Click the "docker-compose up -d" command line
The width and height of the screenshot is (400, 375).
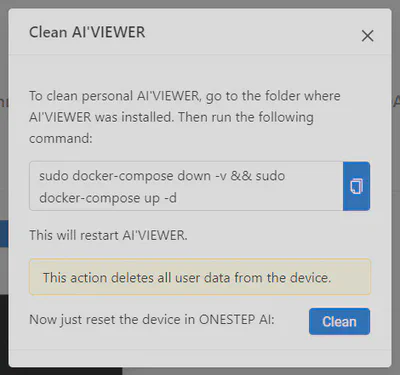click(108, 198)
